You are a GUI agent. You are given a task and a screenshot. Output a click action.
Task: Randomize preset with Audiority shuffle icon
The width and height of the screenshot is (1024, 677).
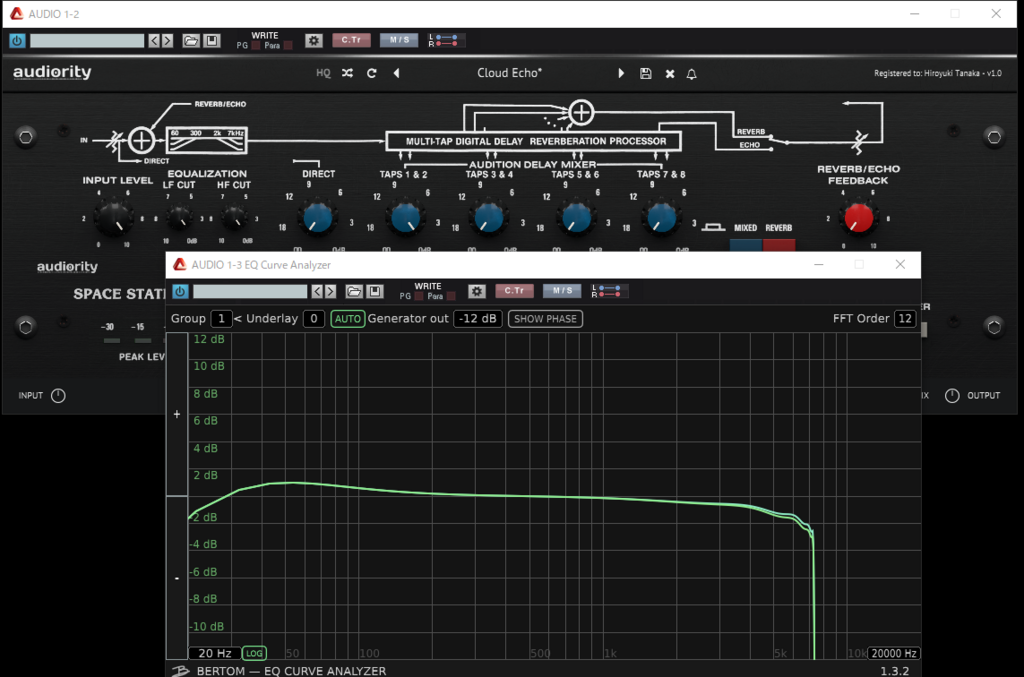click(347, 73)
